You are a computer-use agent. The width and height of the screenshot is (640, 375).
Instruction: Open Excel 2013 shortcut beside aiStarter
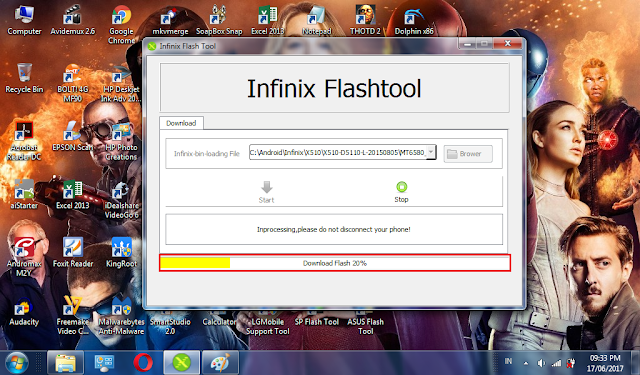click(x=73, y=195)
